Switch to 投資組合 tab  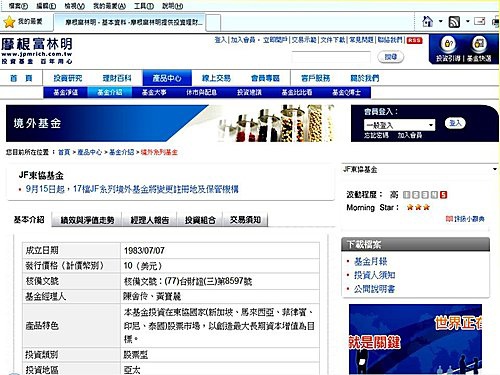coord(200,220)
